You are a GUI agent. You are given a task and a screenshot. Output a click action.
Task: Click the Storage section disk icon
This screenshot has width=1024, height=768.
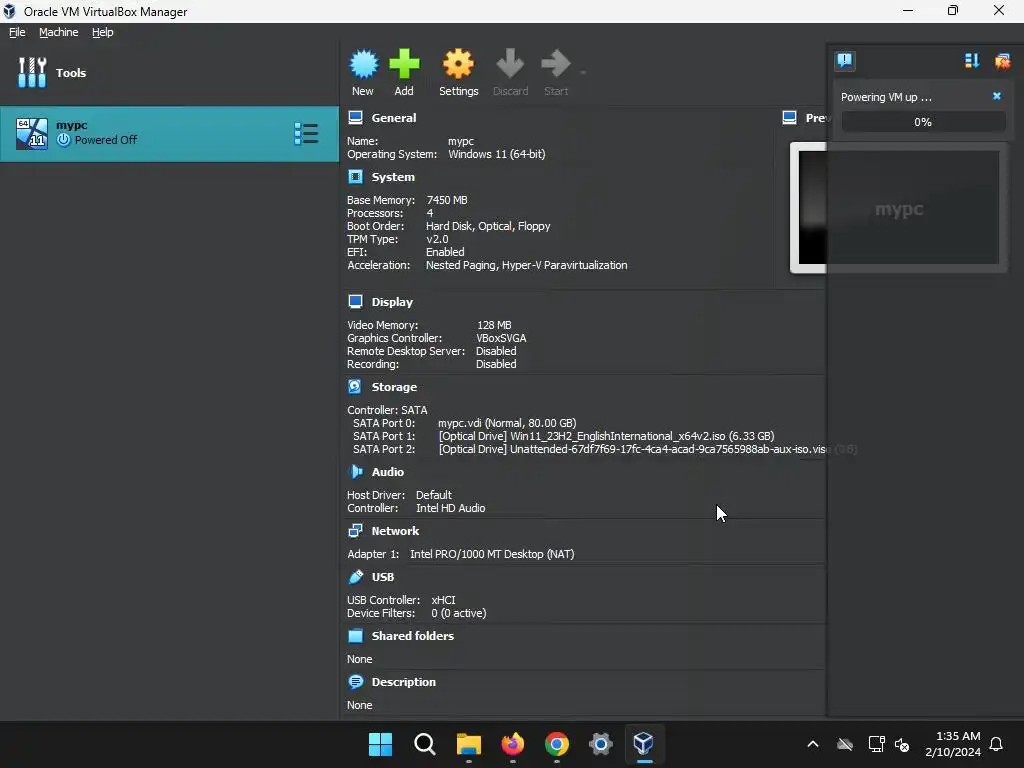click(x=355, y=387)
